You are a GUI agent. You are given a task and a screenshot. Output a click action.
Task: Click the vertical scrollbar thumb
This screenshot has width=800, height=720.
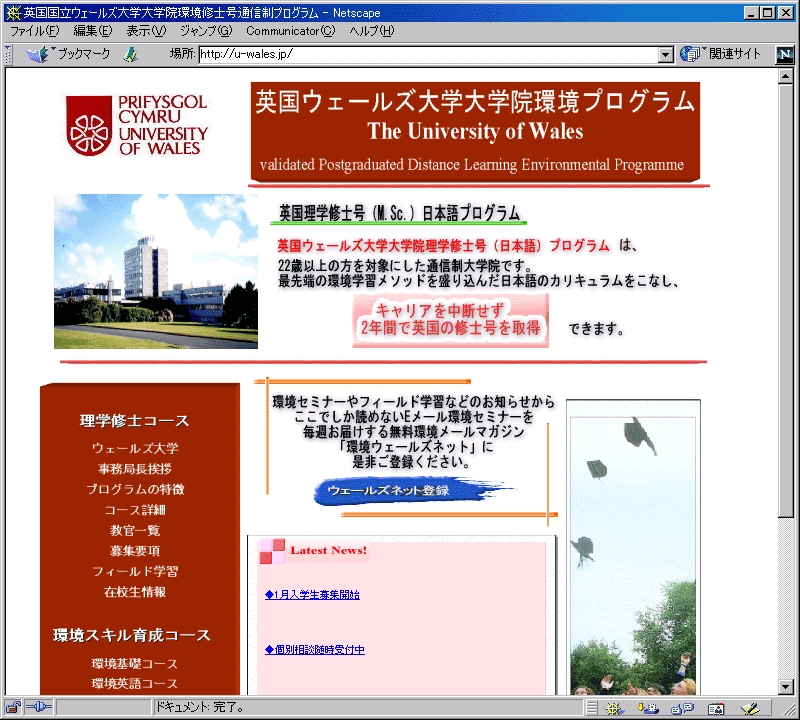click(786, 300)
